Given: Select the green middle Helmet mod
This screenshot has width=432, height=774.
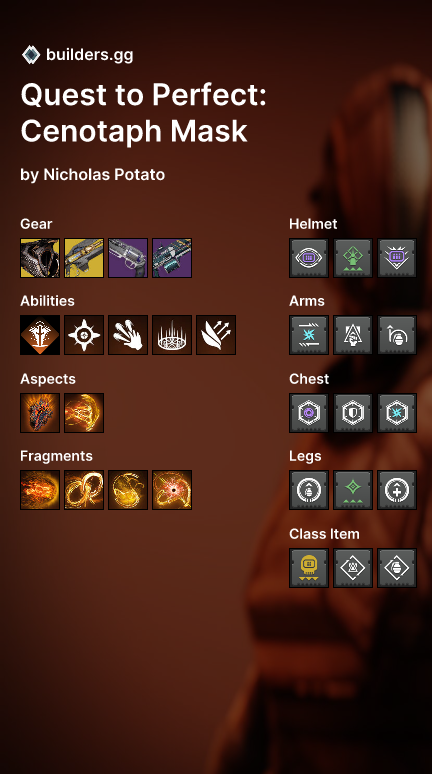Looking at the screenshot, I should point(353,258).
